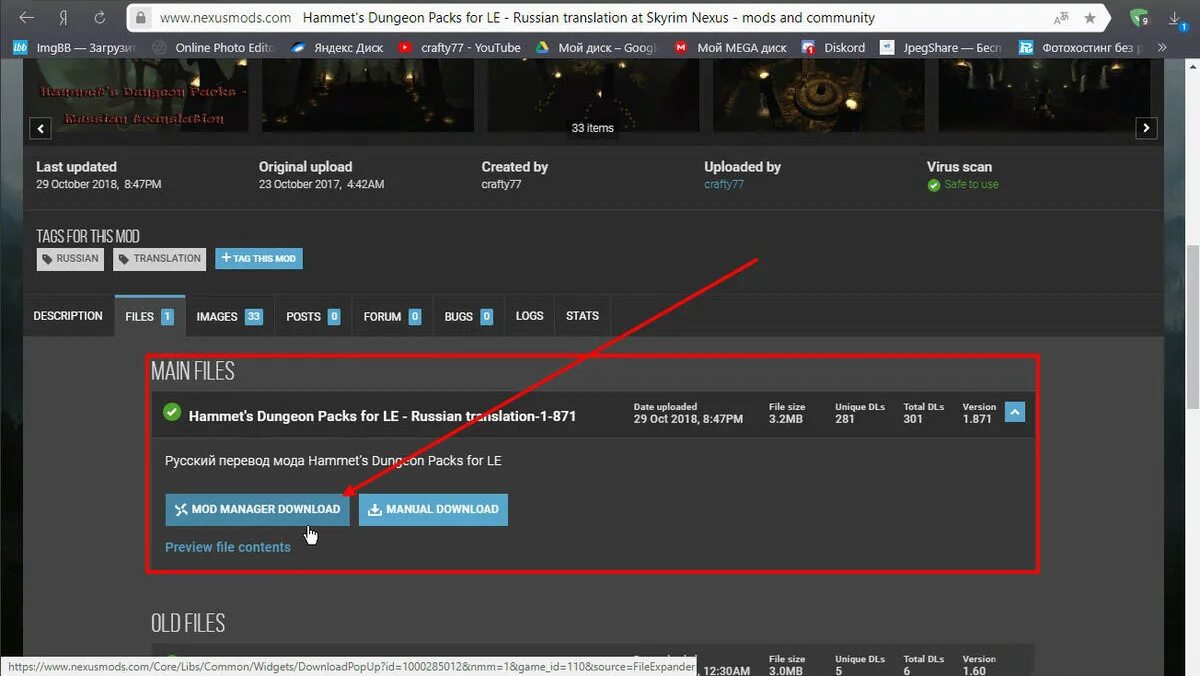The width and height of the screenshot is (1200, 676).
Task: Switch to the FORUM tab
Action: (x=392, y=316)
